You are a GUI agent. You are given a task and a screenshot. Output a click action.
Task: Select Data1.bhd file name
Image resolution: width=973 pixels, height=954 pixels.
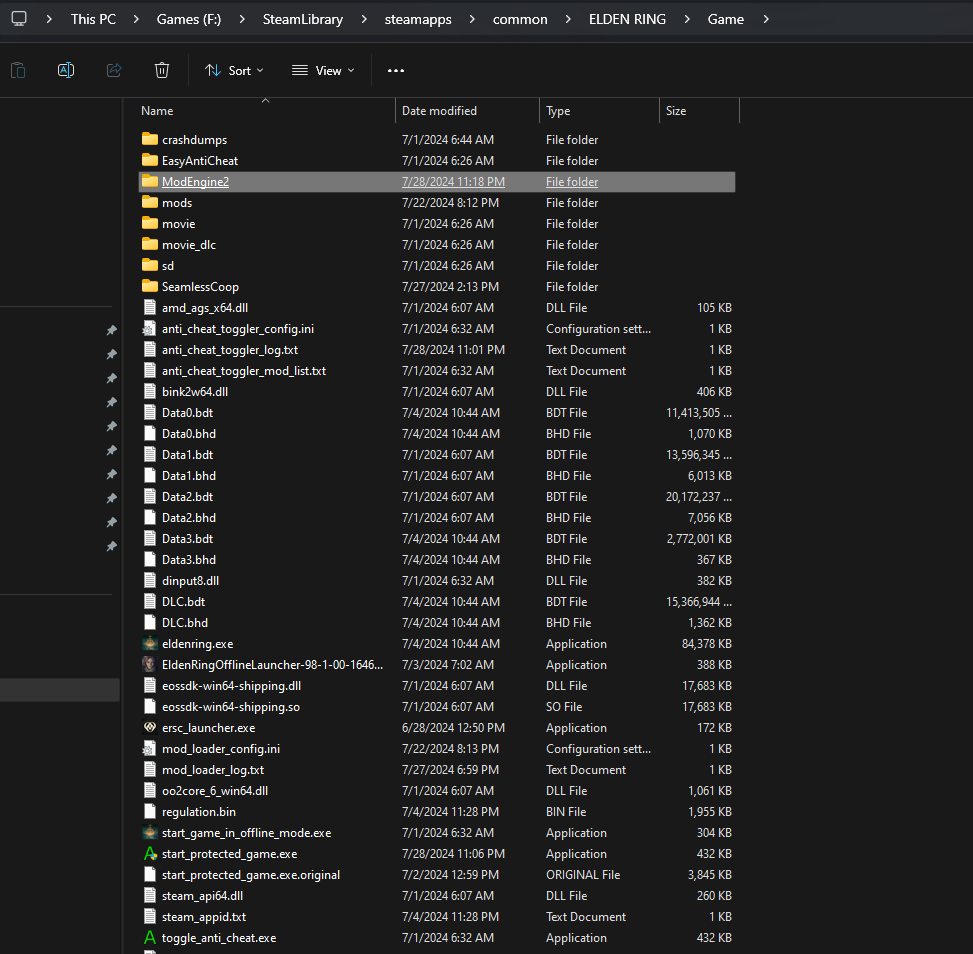click(x=189, y=475)
